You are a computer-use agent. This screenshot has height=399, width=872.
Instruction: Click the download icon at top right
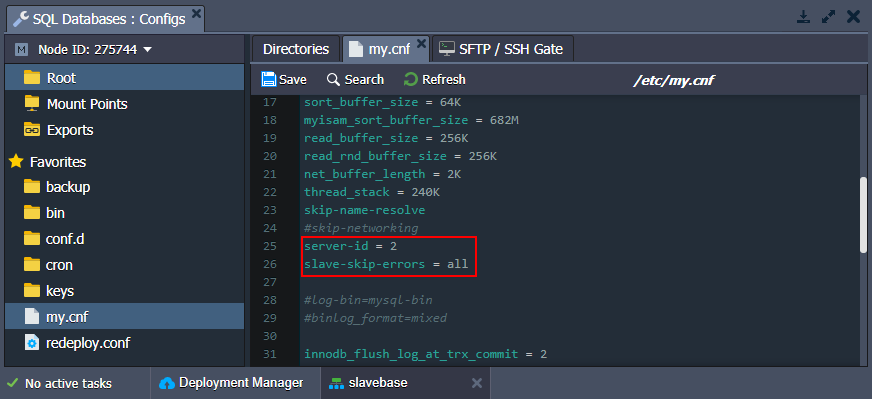[x=804, y=17]
